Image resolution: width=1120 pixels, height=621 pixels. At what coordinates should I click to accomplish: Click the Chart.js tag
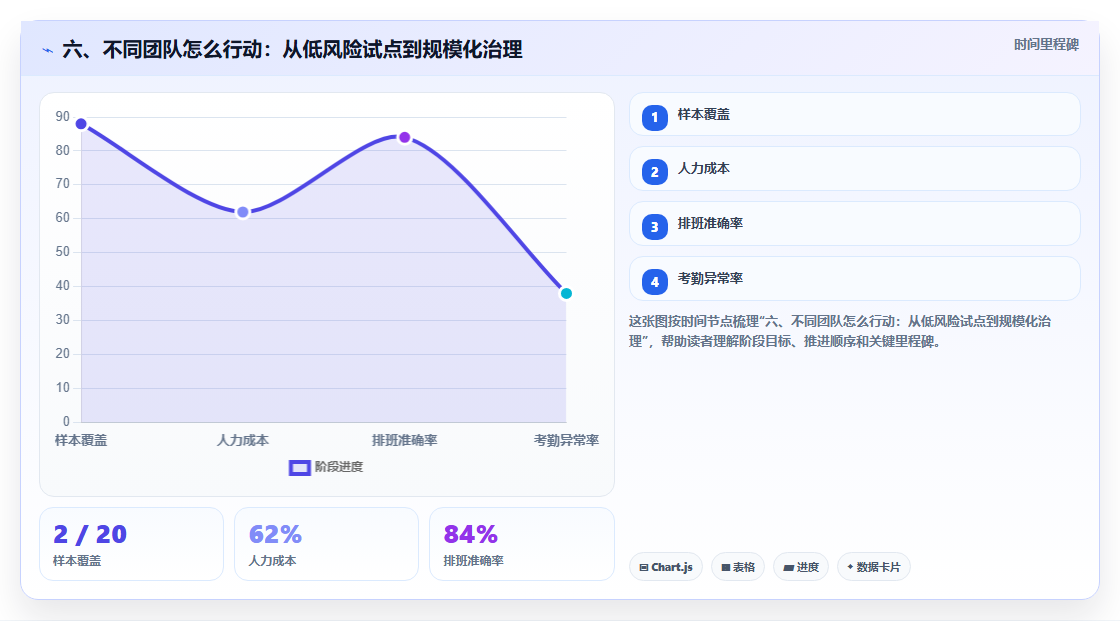(666, 567)
